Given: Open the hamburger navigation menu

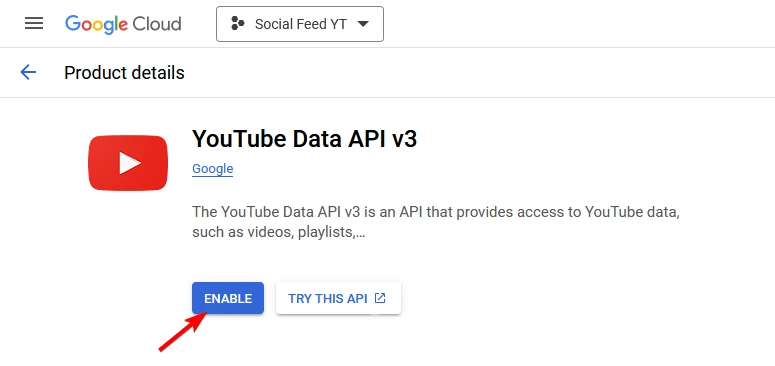Looking at the screenshot, I should [34, 23].
